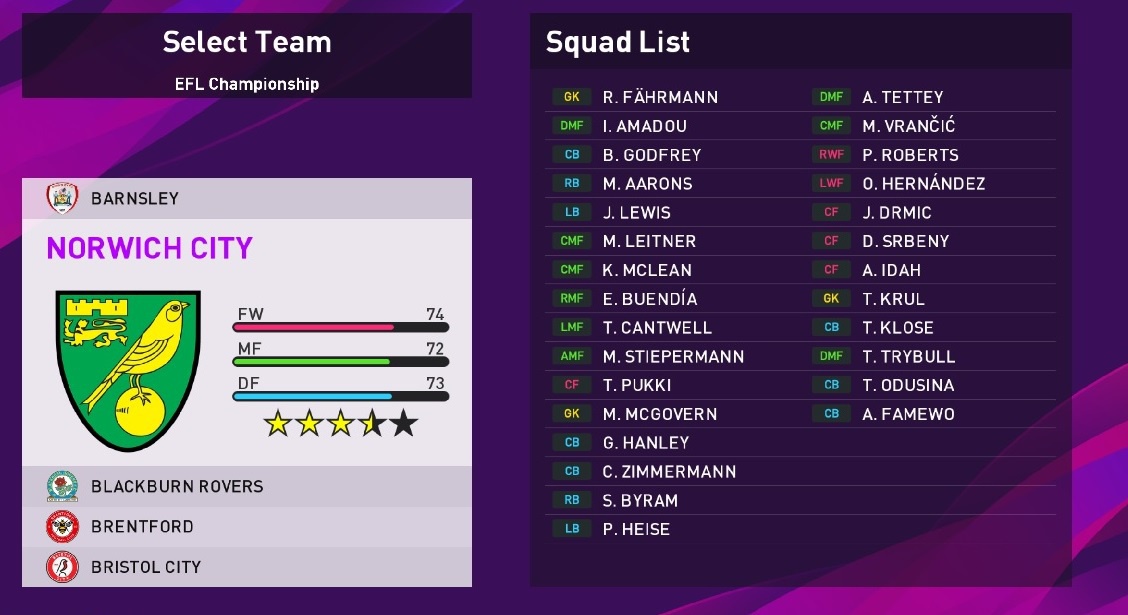Choose Bristol City in the team list
This screenshot has width=1128, height=615.
click(146, 567)
